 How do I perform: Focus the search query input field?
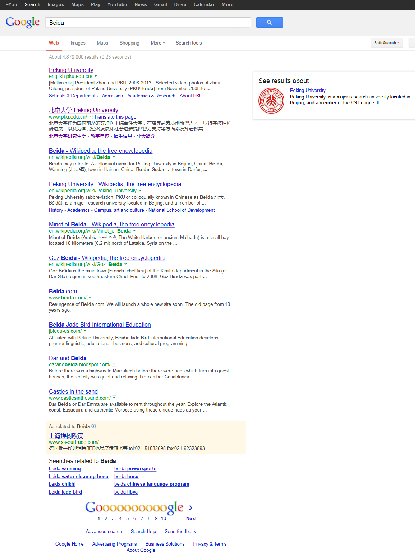148,22
